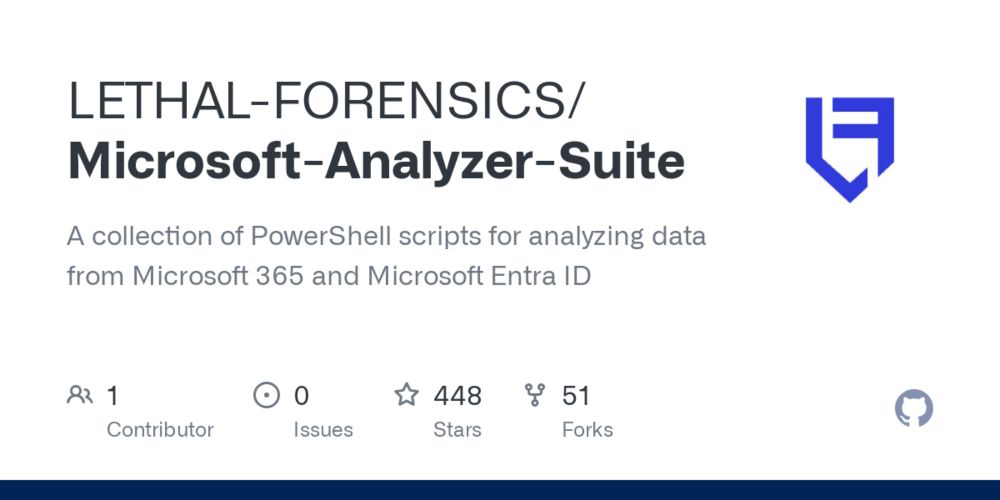Select the 1 contributor count
This screenshot has height=500, width=1000.
tap(113, 395)
